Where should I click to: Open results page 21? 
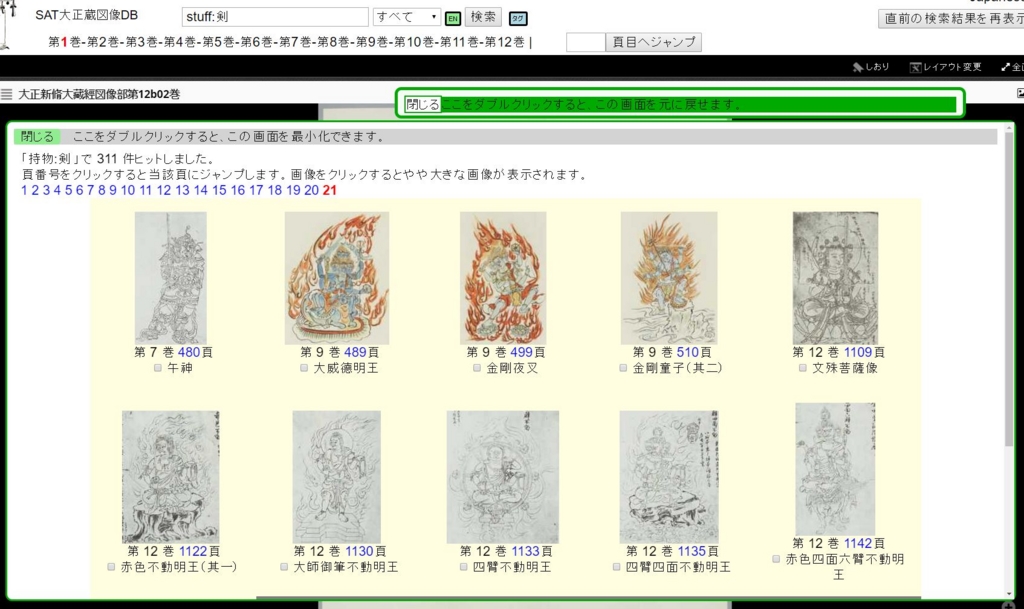point(330,190)
